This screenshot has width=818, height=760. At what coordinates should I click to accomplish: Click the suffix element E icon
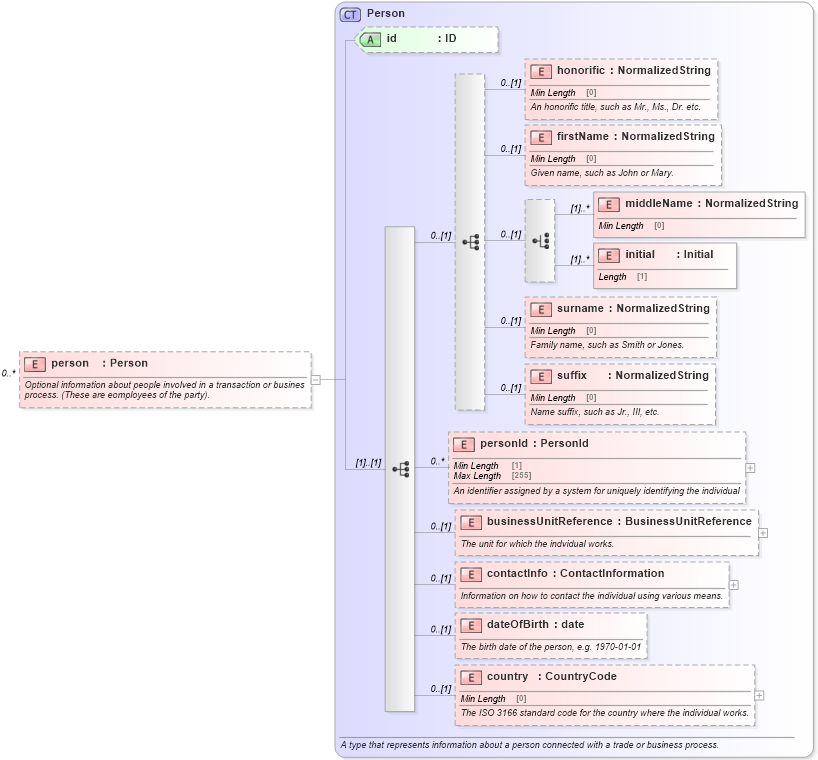click(539, 376)
